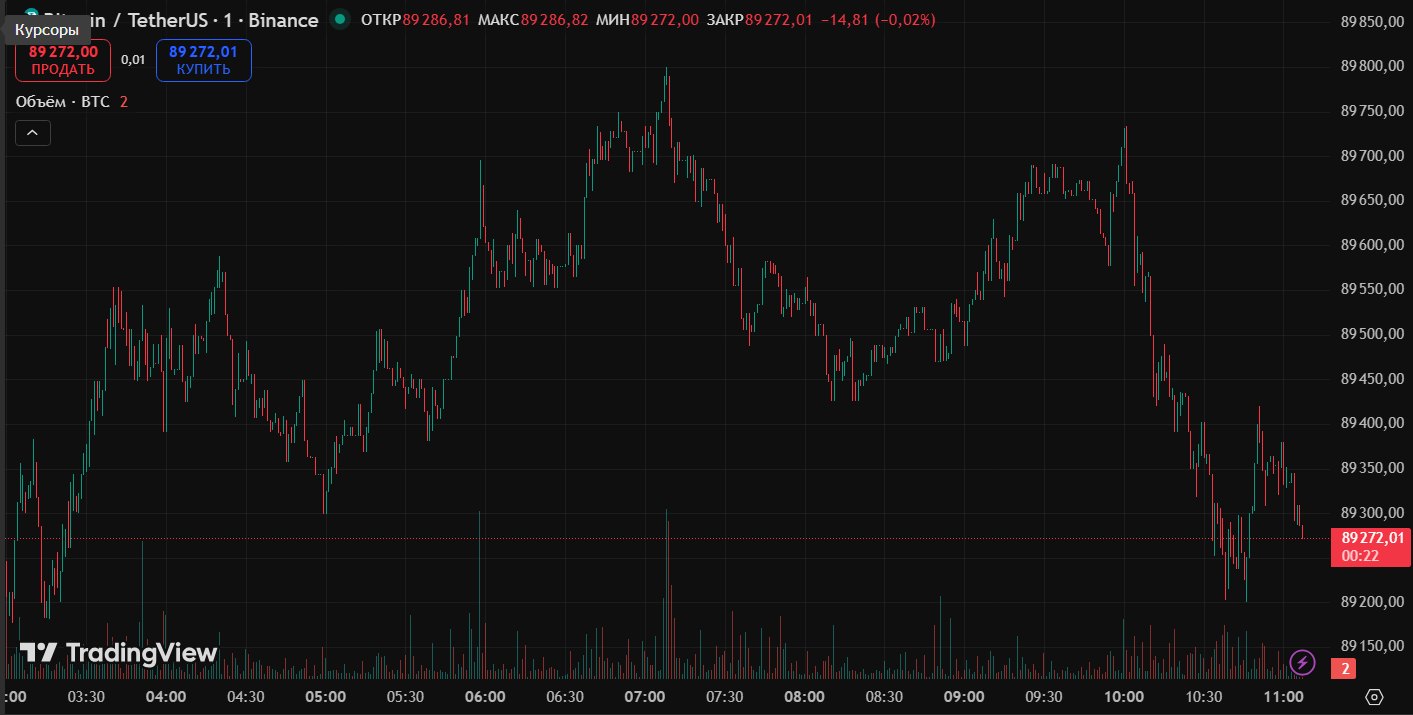The width and height of the screenshot is (1413, 715).
Task: Click the red volume value badge on price axis
Action: pyautogui.click(x=1346, y=669)
